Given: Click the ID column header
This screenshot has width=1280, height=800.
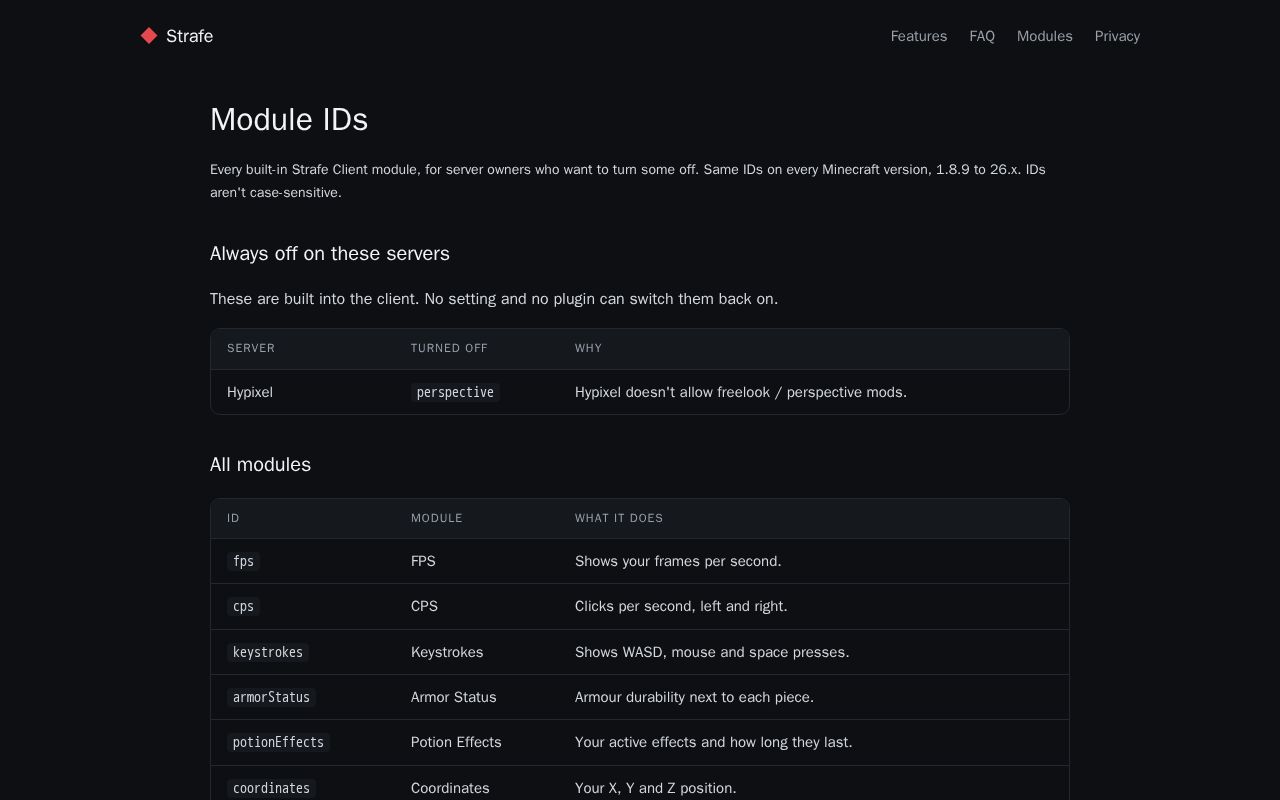Looking at the screenshot, I should pyautogui.click(x=233, y=518).
